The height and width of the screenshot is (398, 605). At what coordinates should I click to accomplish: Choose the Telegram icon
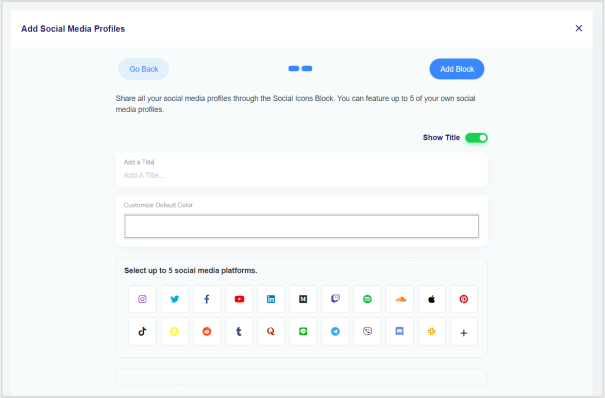(x=335, y=331)
